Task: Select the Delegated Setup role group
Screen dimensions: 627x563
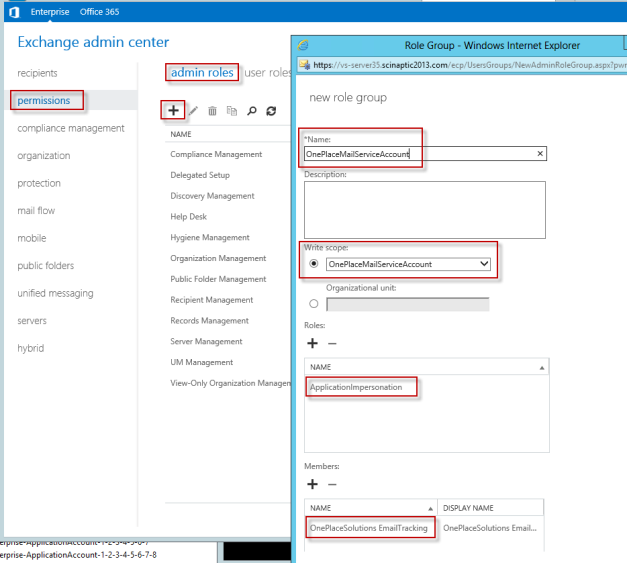Action: 200,175
